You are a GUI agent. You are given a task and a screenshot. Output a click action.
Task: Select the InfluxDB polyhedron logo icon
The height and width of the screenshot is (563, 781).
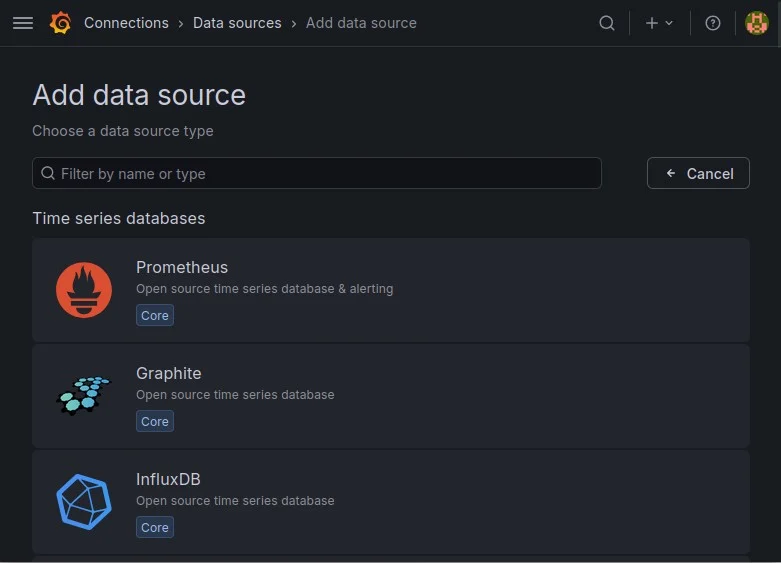[84, 502]
